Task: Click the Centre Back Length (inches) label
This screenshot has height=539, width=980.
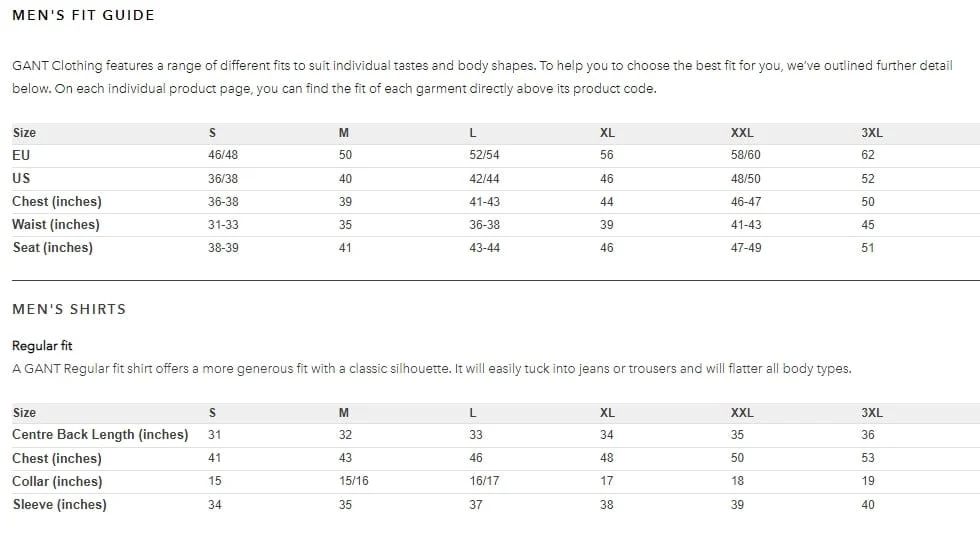Action: click(100, 435)
